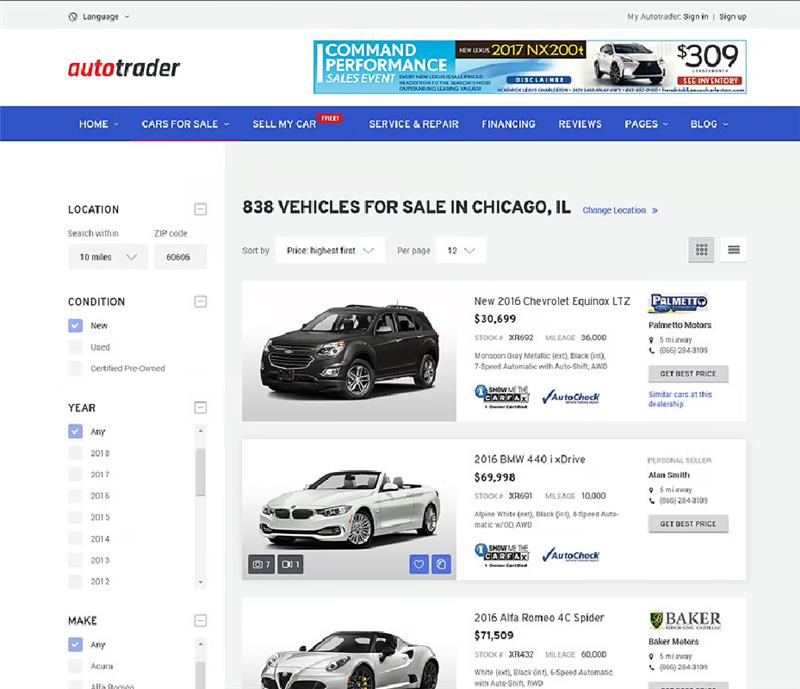Open the Blog menu
The height and width of the screenshot is (689, 800).
tap(709, 124)
